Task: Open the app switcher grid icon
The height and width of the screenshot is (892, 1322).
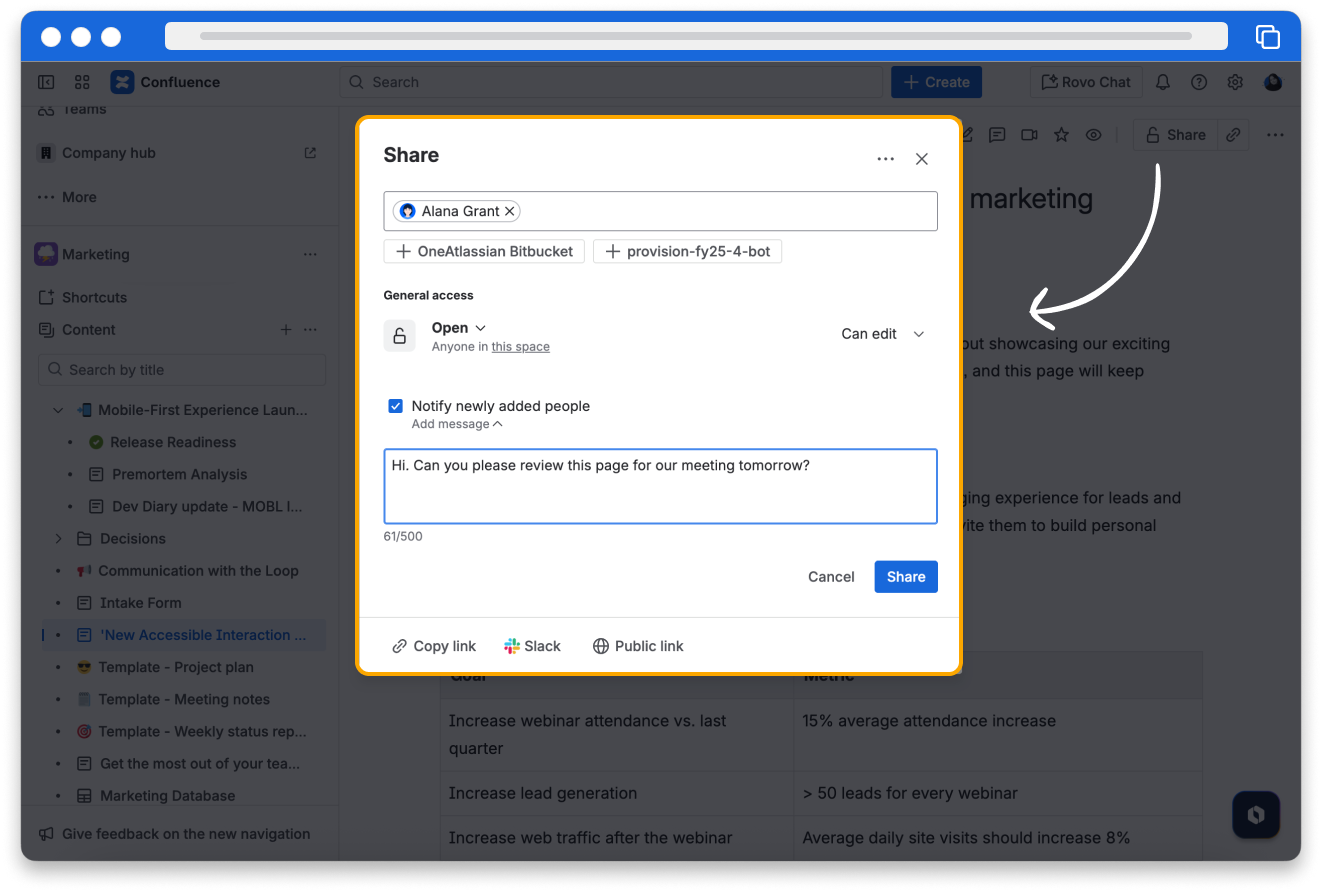Action: pos(82,82)
